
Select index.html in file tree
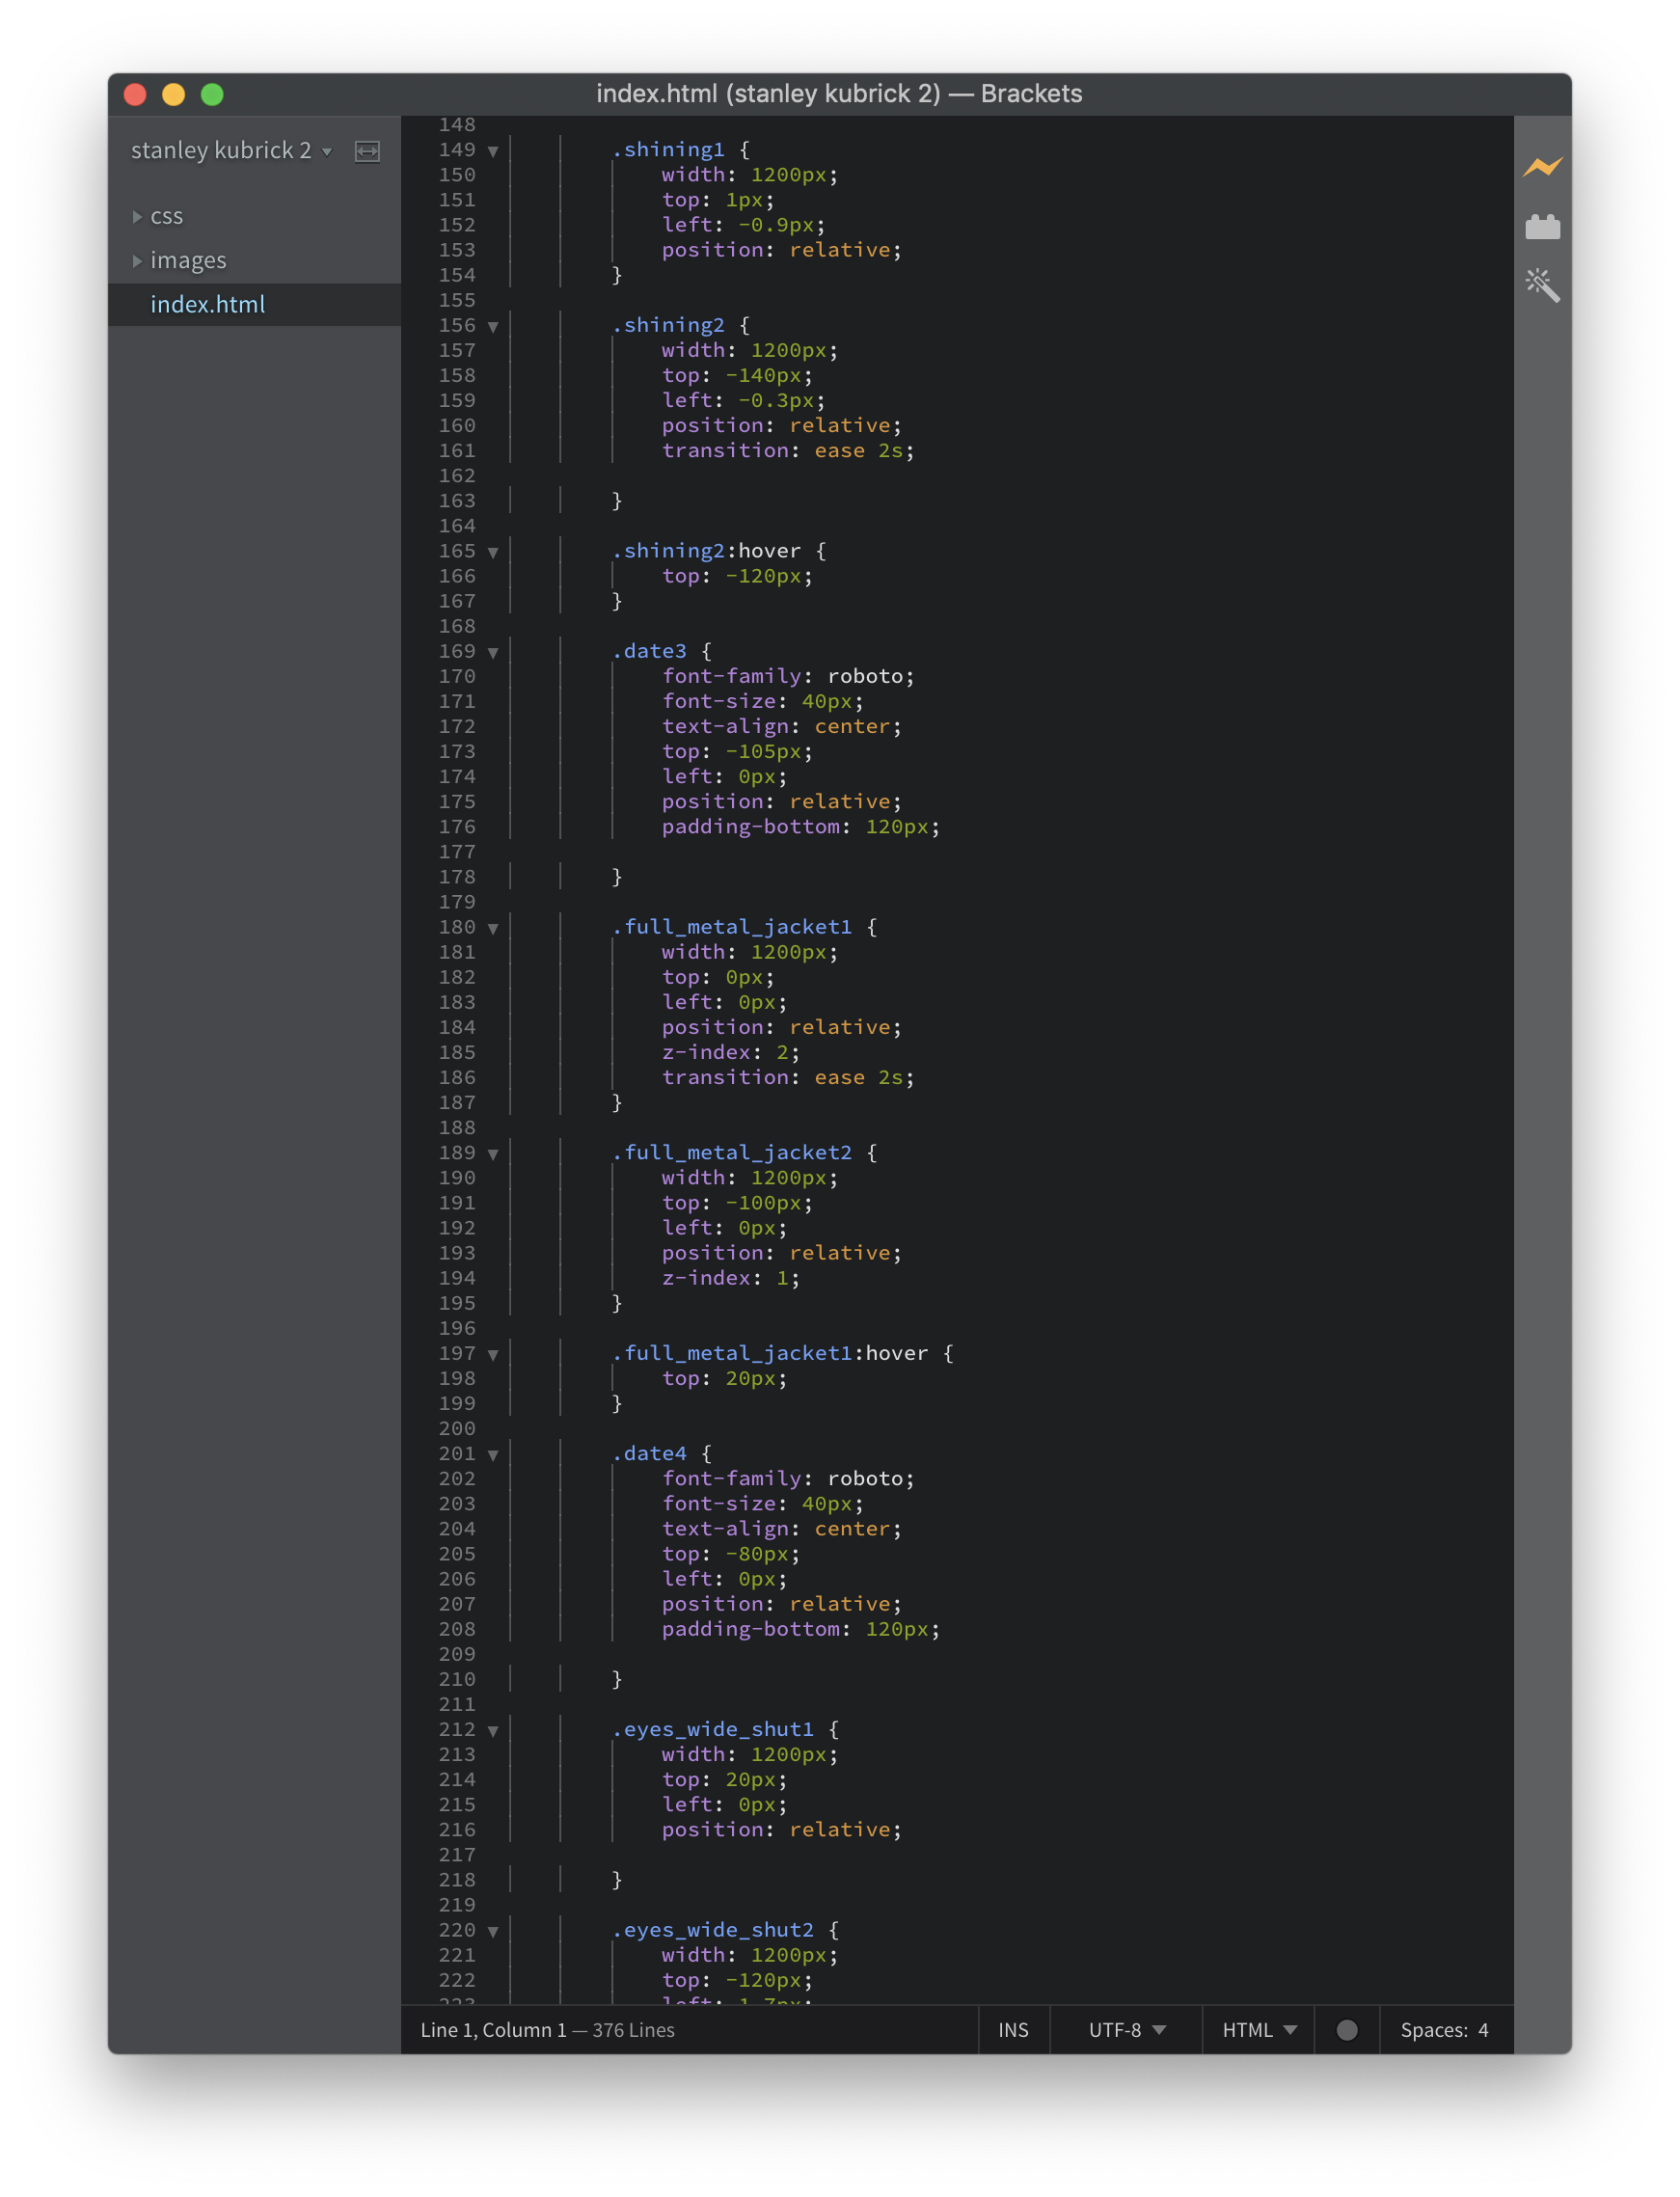pyautogui.click(x=207, y=304)
